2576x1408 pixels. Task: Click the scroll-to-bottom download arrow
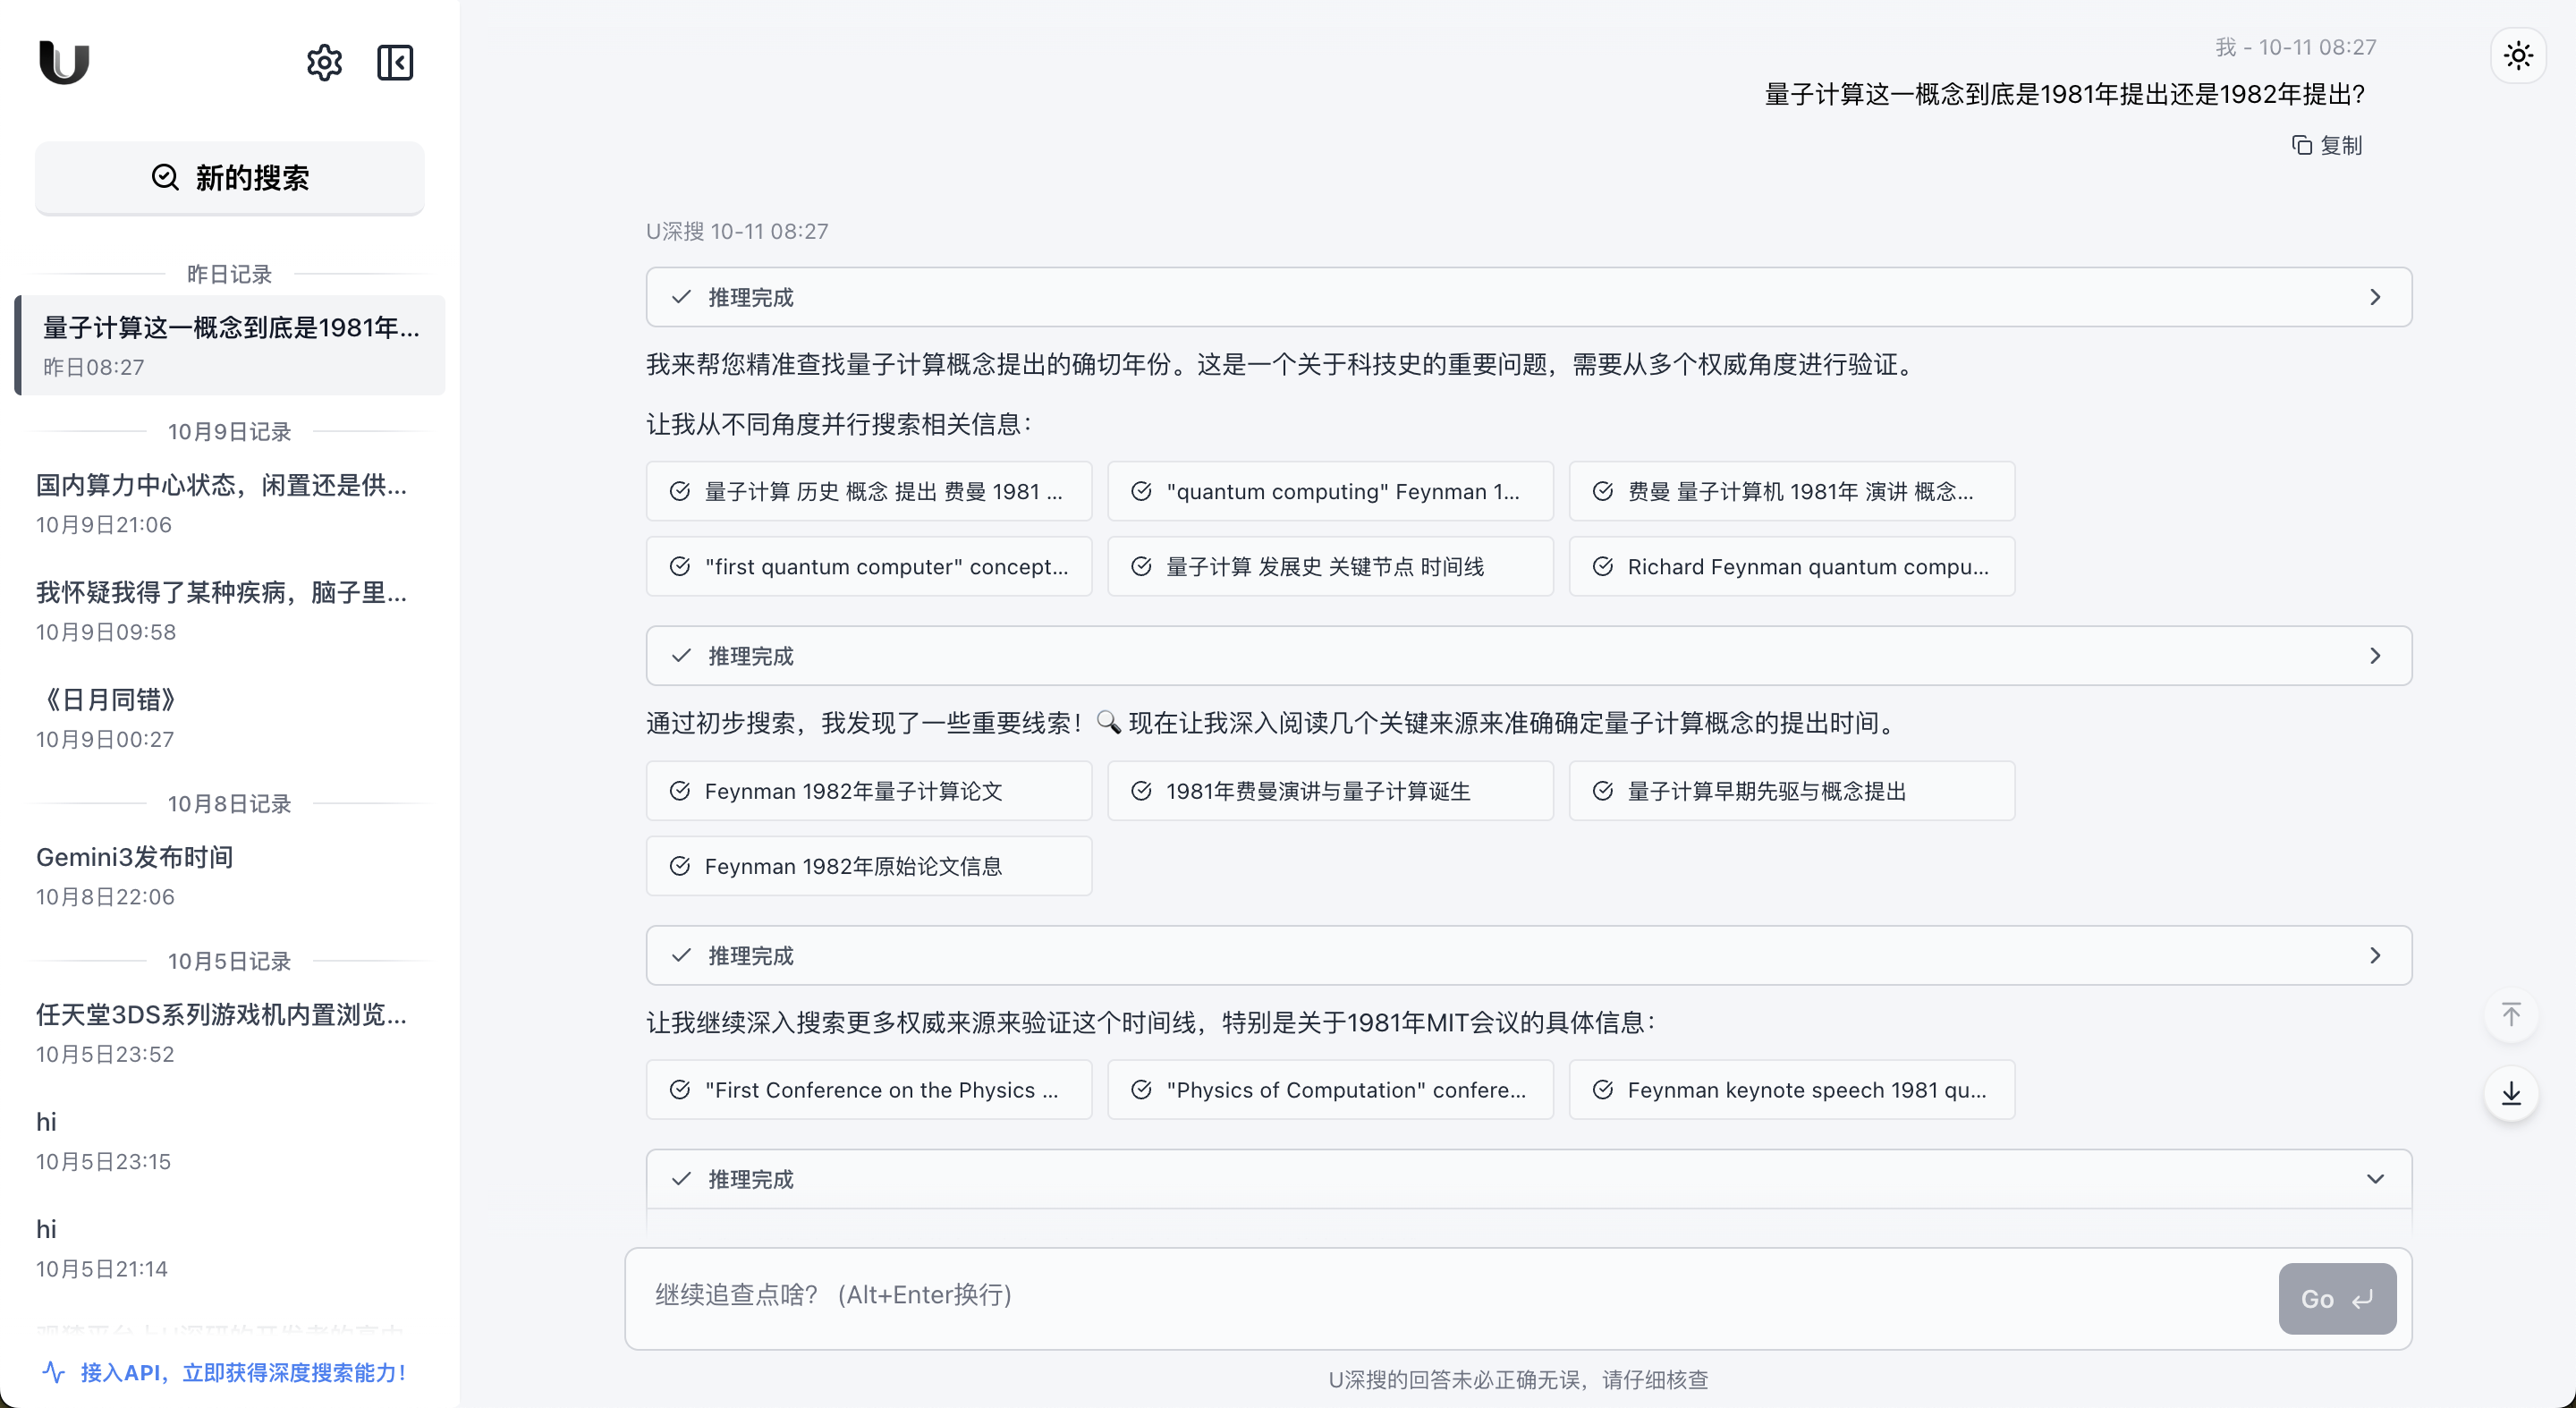pos(2510,1093)
